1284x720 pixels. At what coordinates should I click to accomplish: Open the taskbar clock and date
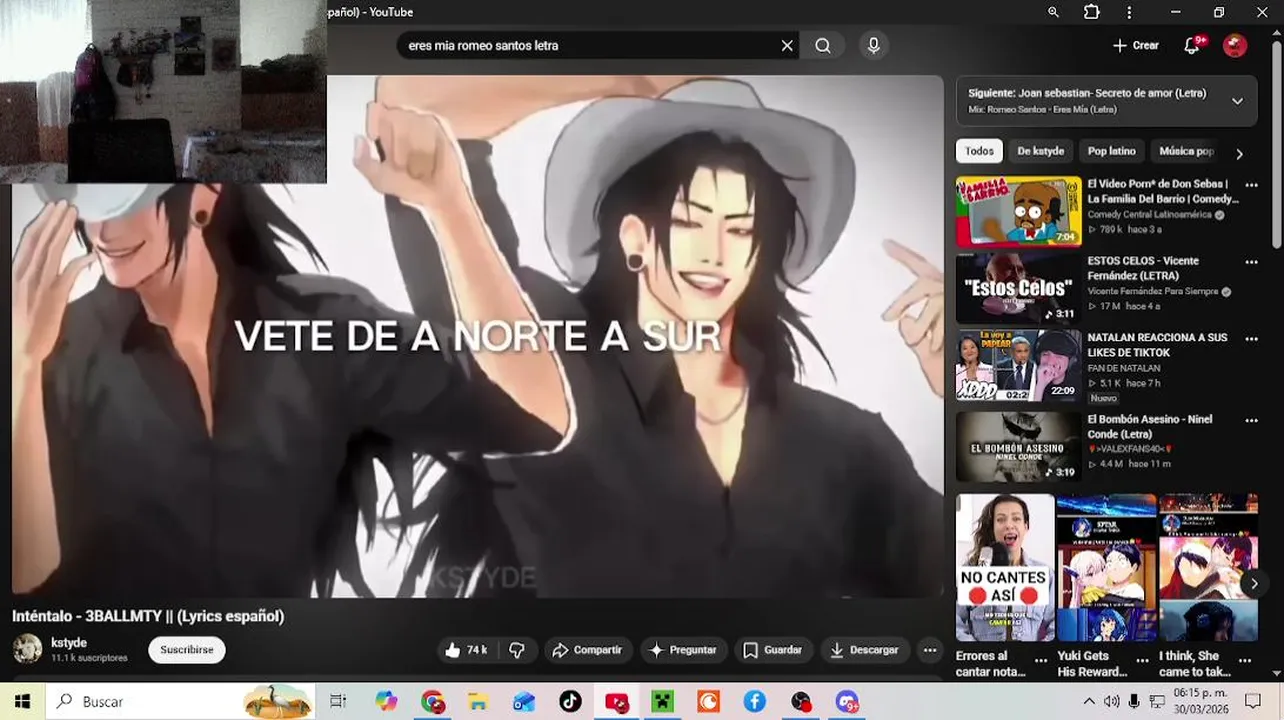[x=1199, y=702]
